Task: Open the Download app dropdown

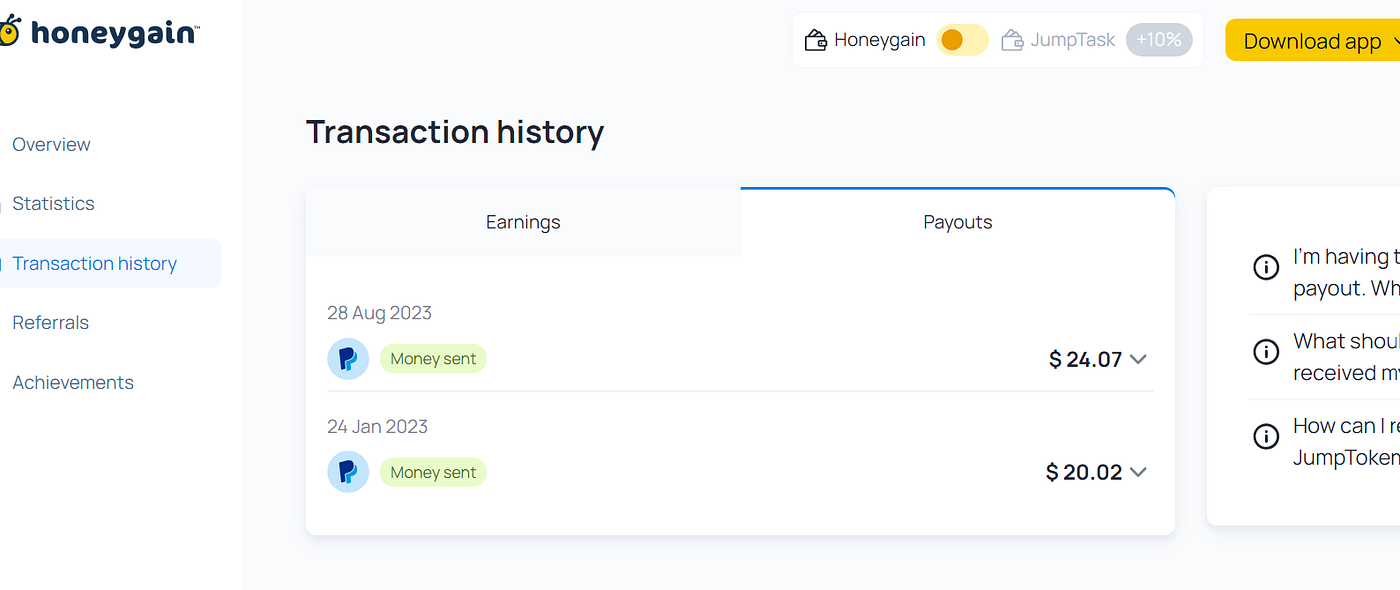Action: tap(1312, 41)
